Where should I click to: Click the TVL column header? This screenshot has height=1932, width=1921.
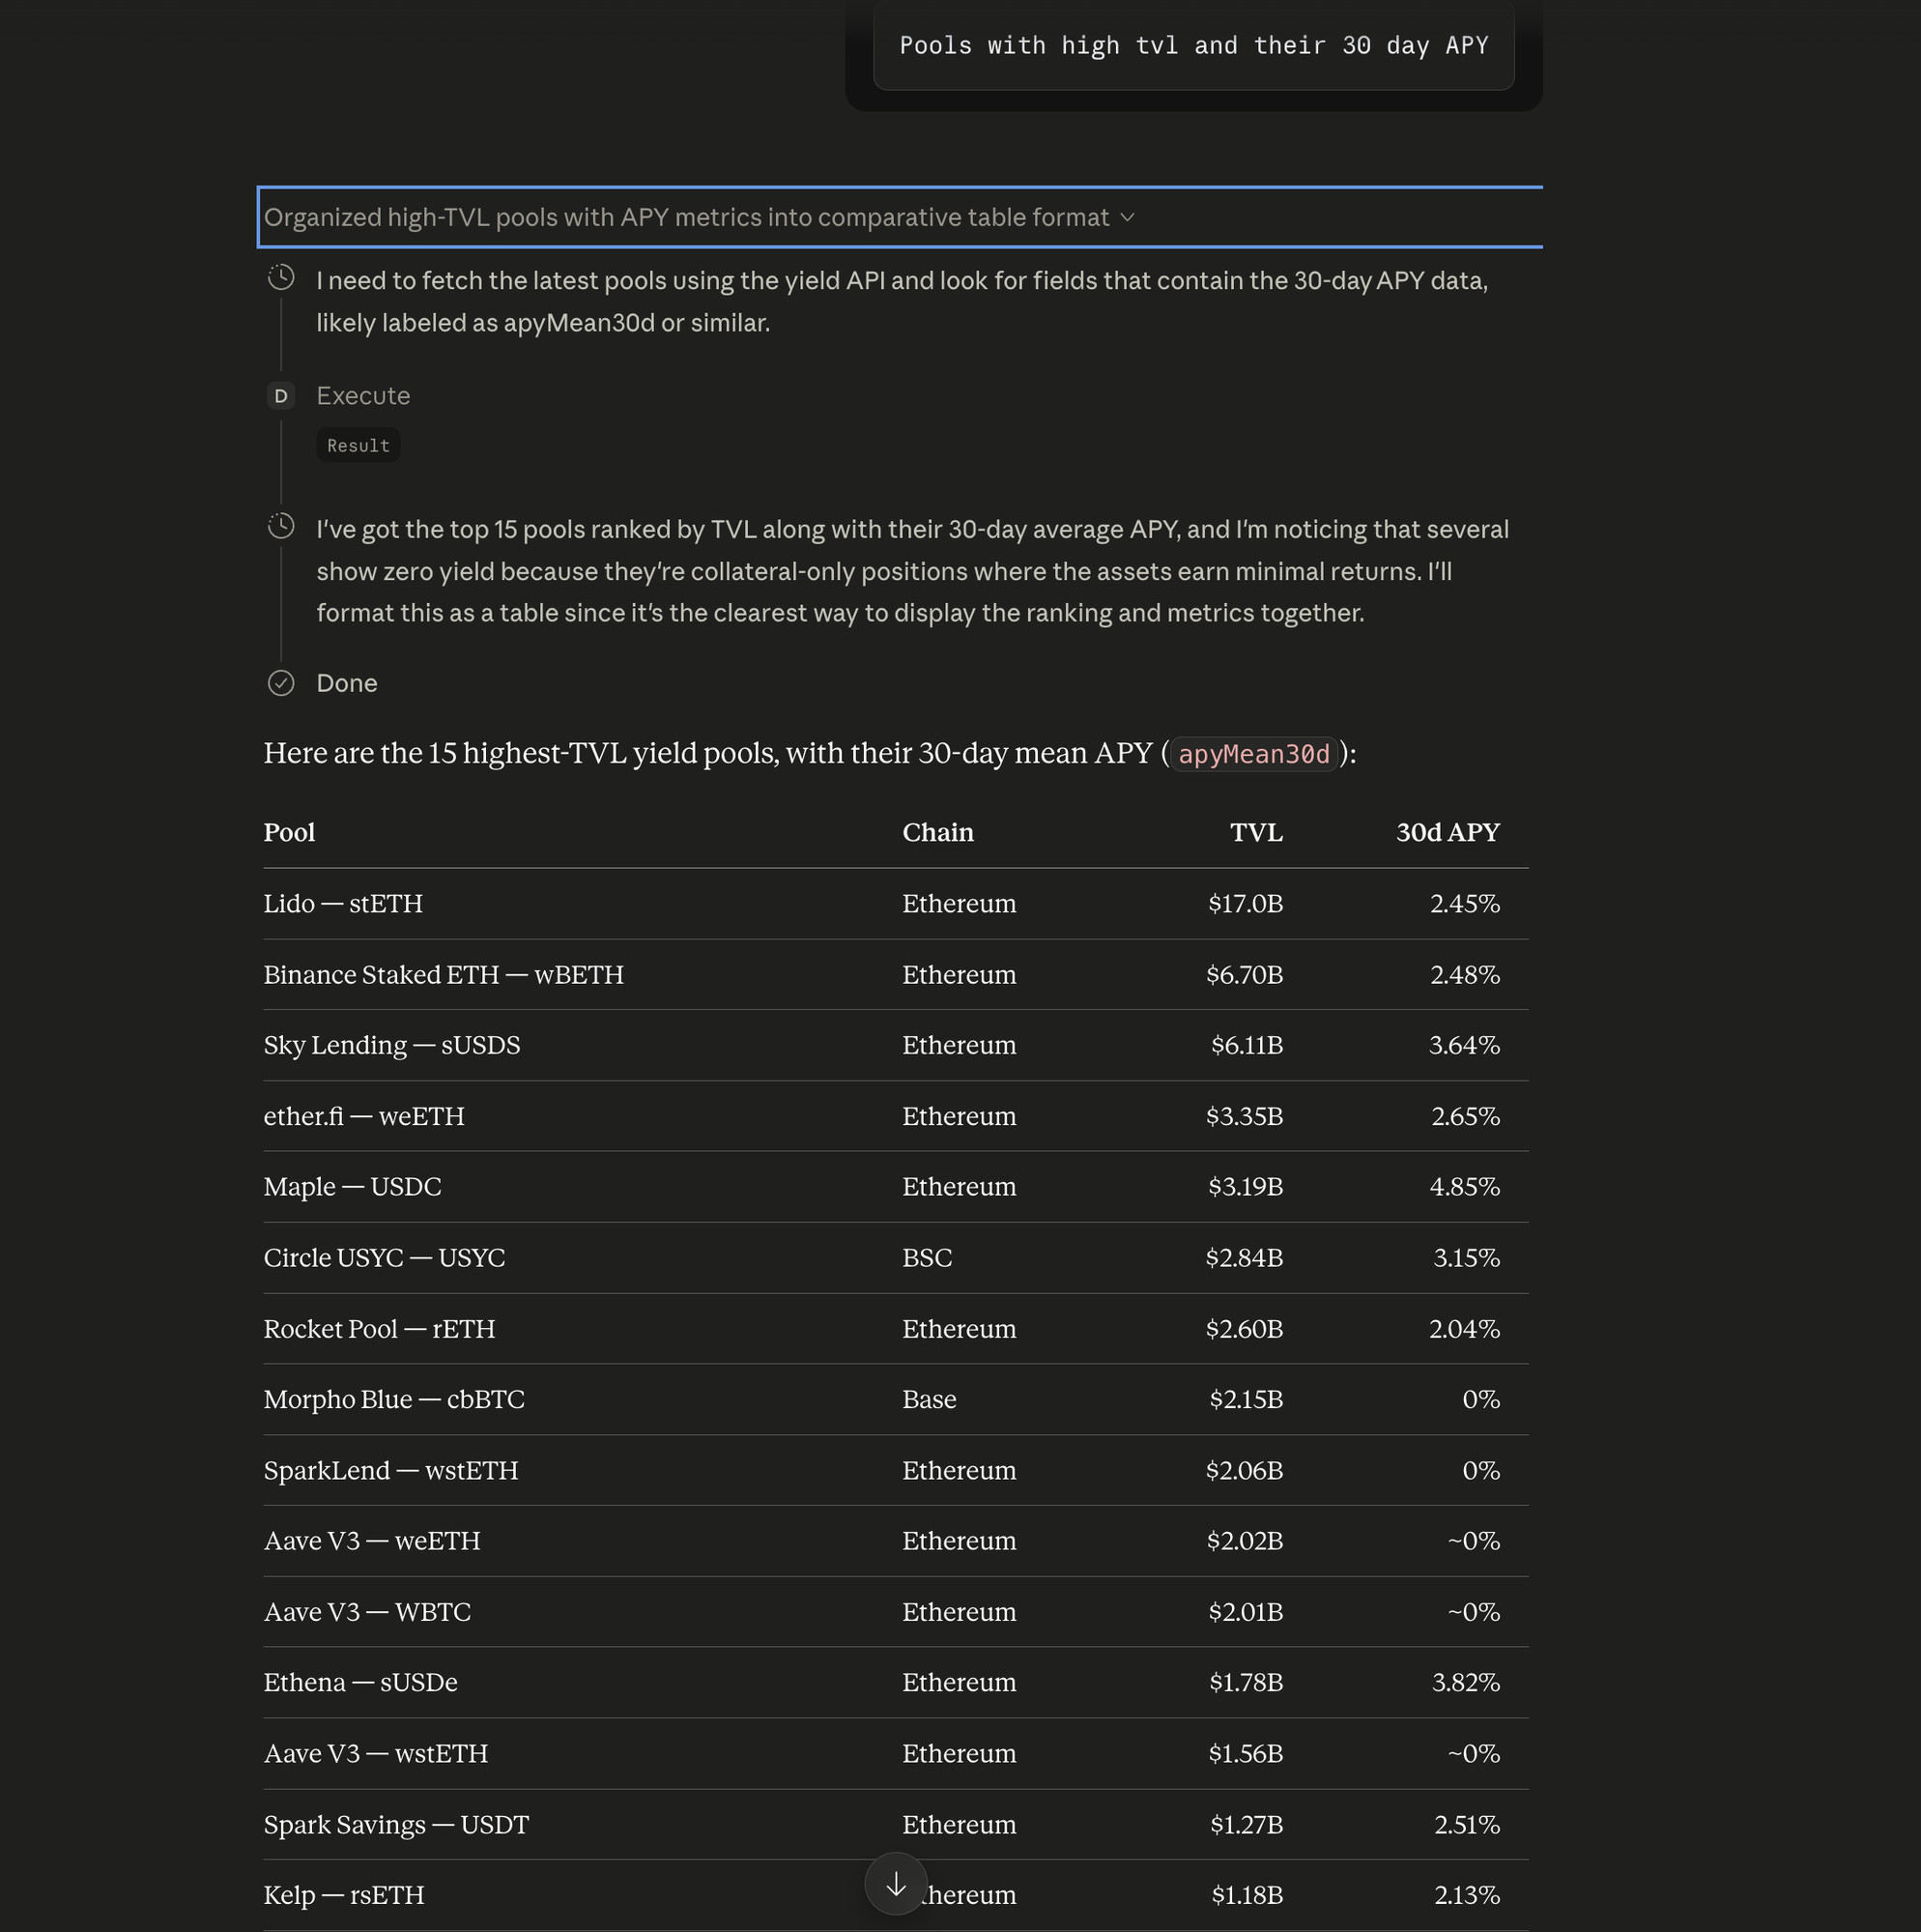(1256, 832)
